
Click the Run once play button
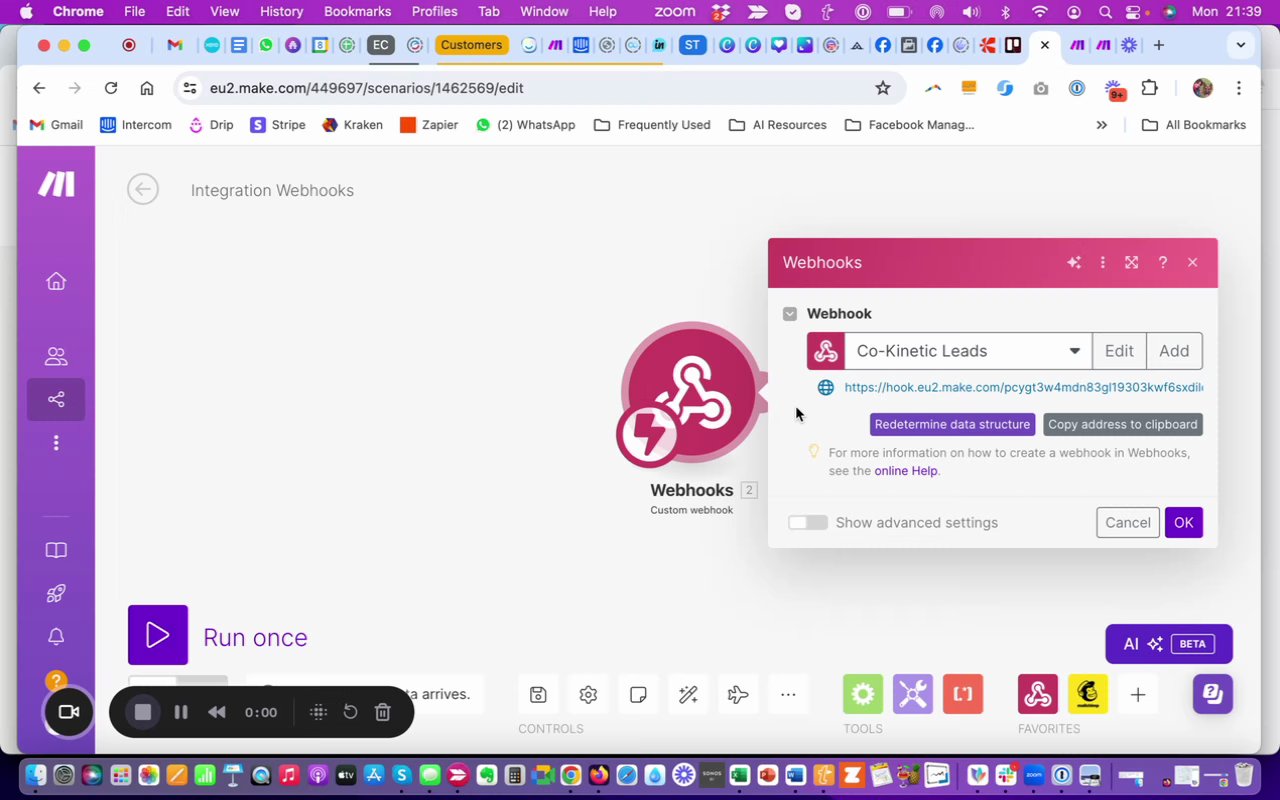pos(158,635)
